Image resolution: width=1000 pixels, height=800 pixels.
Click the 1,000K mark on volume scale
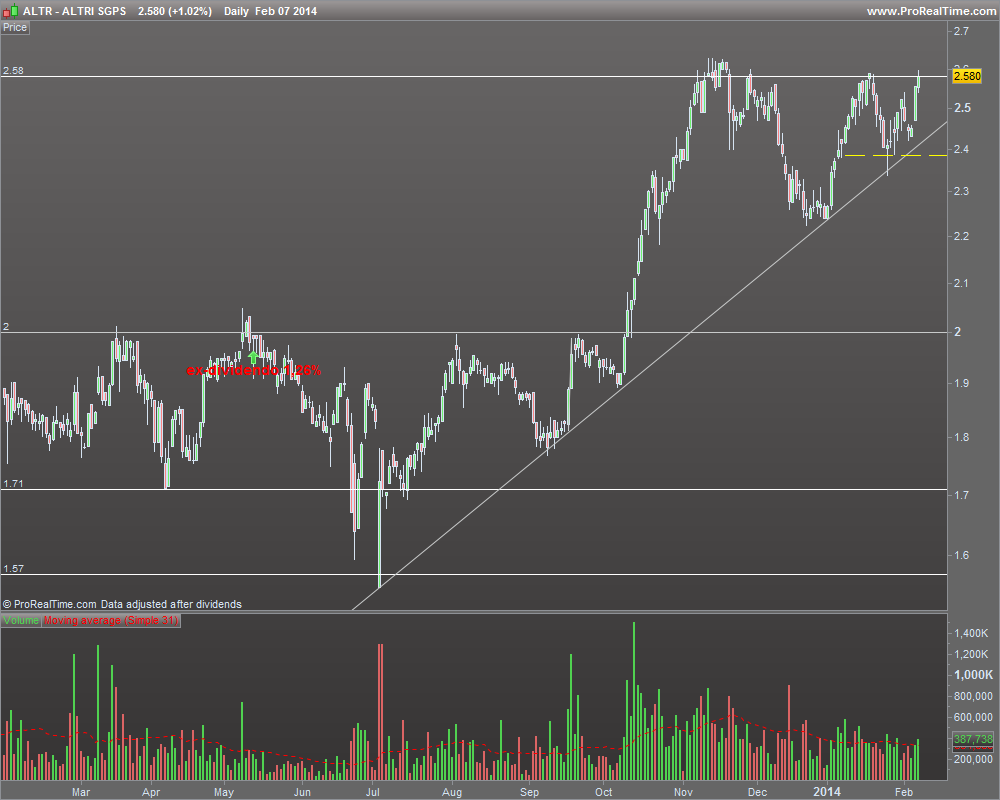click(973, 674)
